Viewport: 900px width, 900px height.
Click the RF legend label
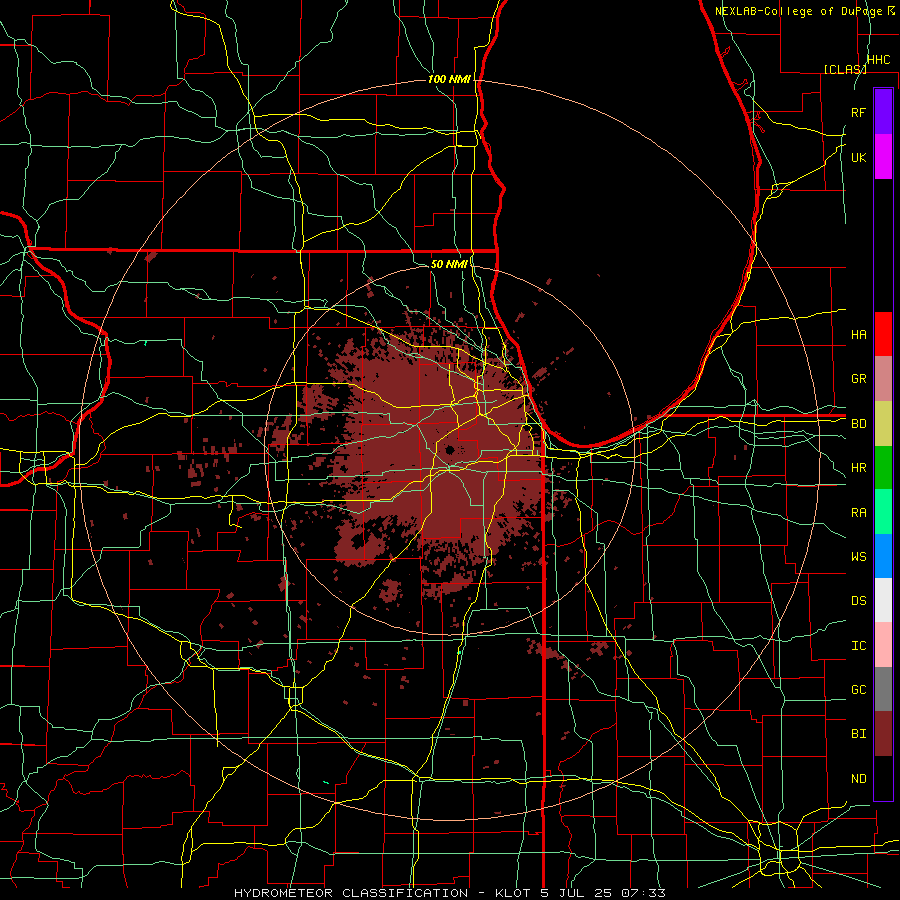(x=859, y=112)
